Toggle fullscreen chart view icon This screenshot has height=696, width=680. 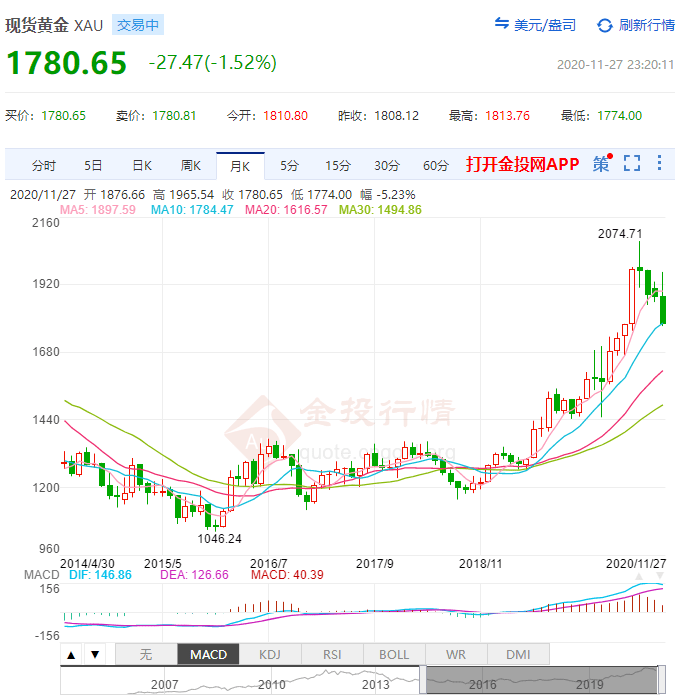click(x=631, y=163)
